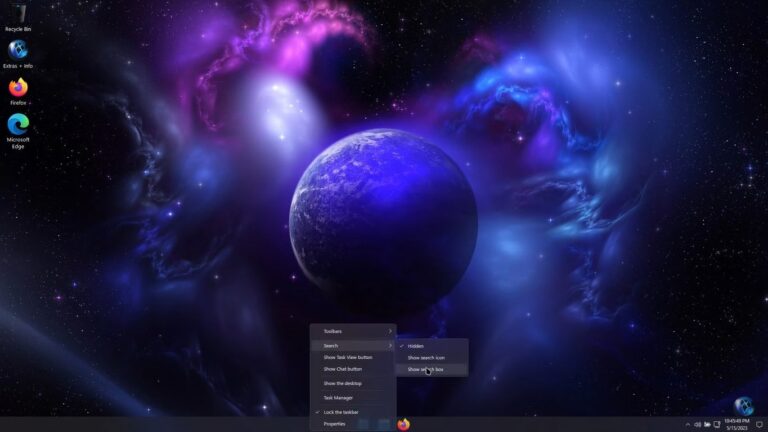Open Firefox from the taskbar
This screenshot has width=768, height=432.
[403, 424]
